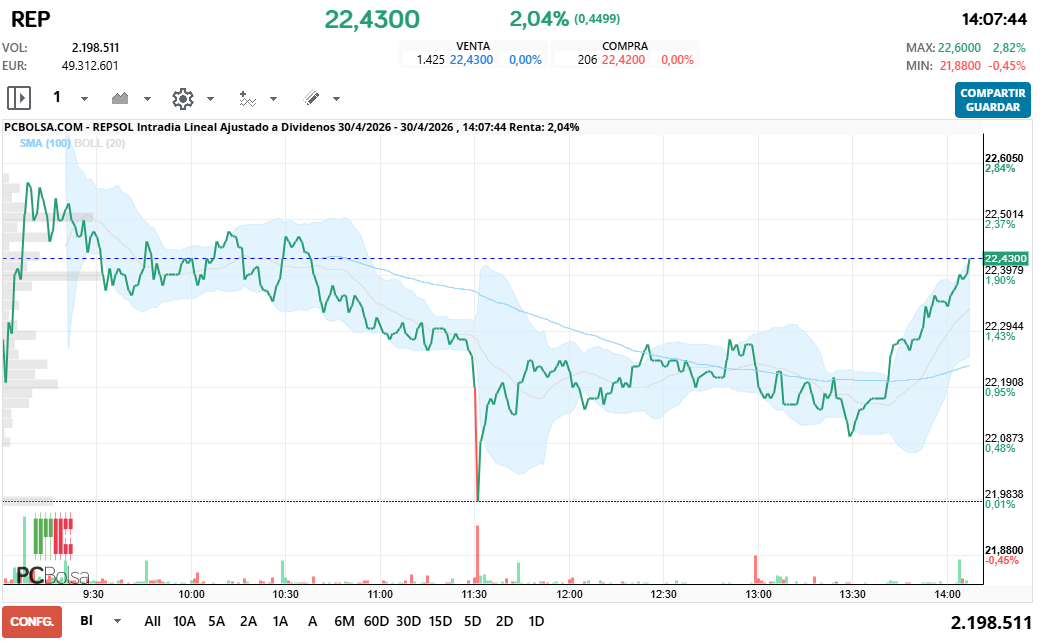Screen dimensions: 1046x643
Task: Click the COMPARTIR GUARDAR button
Action: pos(993,100)
